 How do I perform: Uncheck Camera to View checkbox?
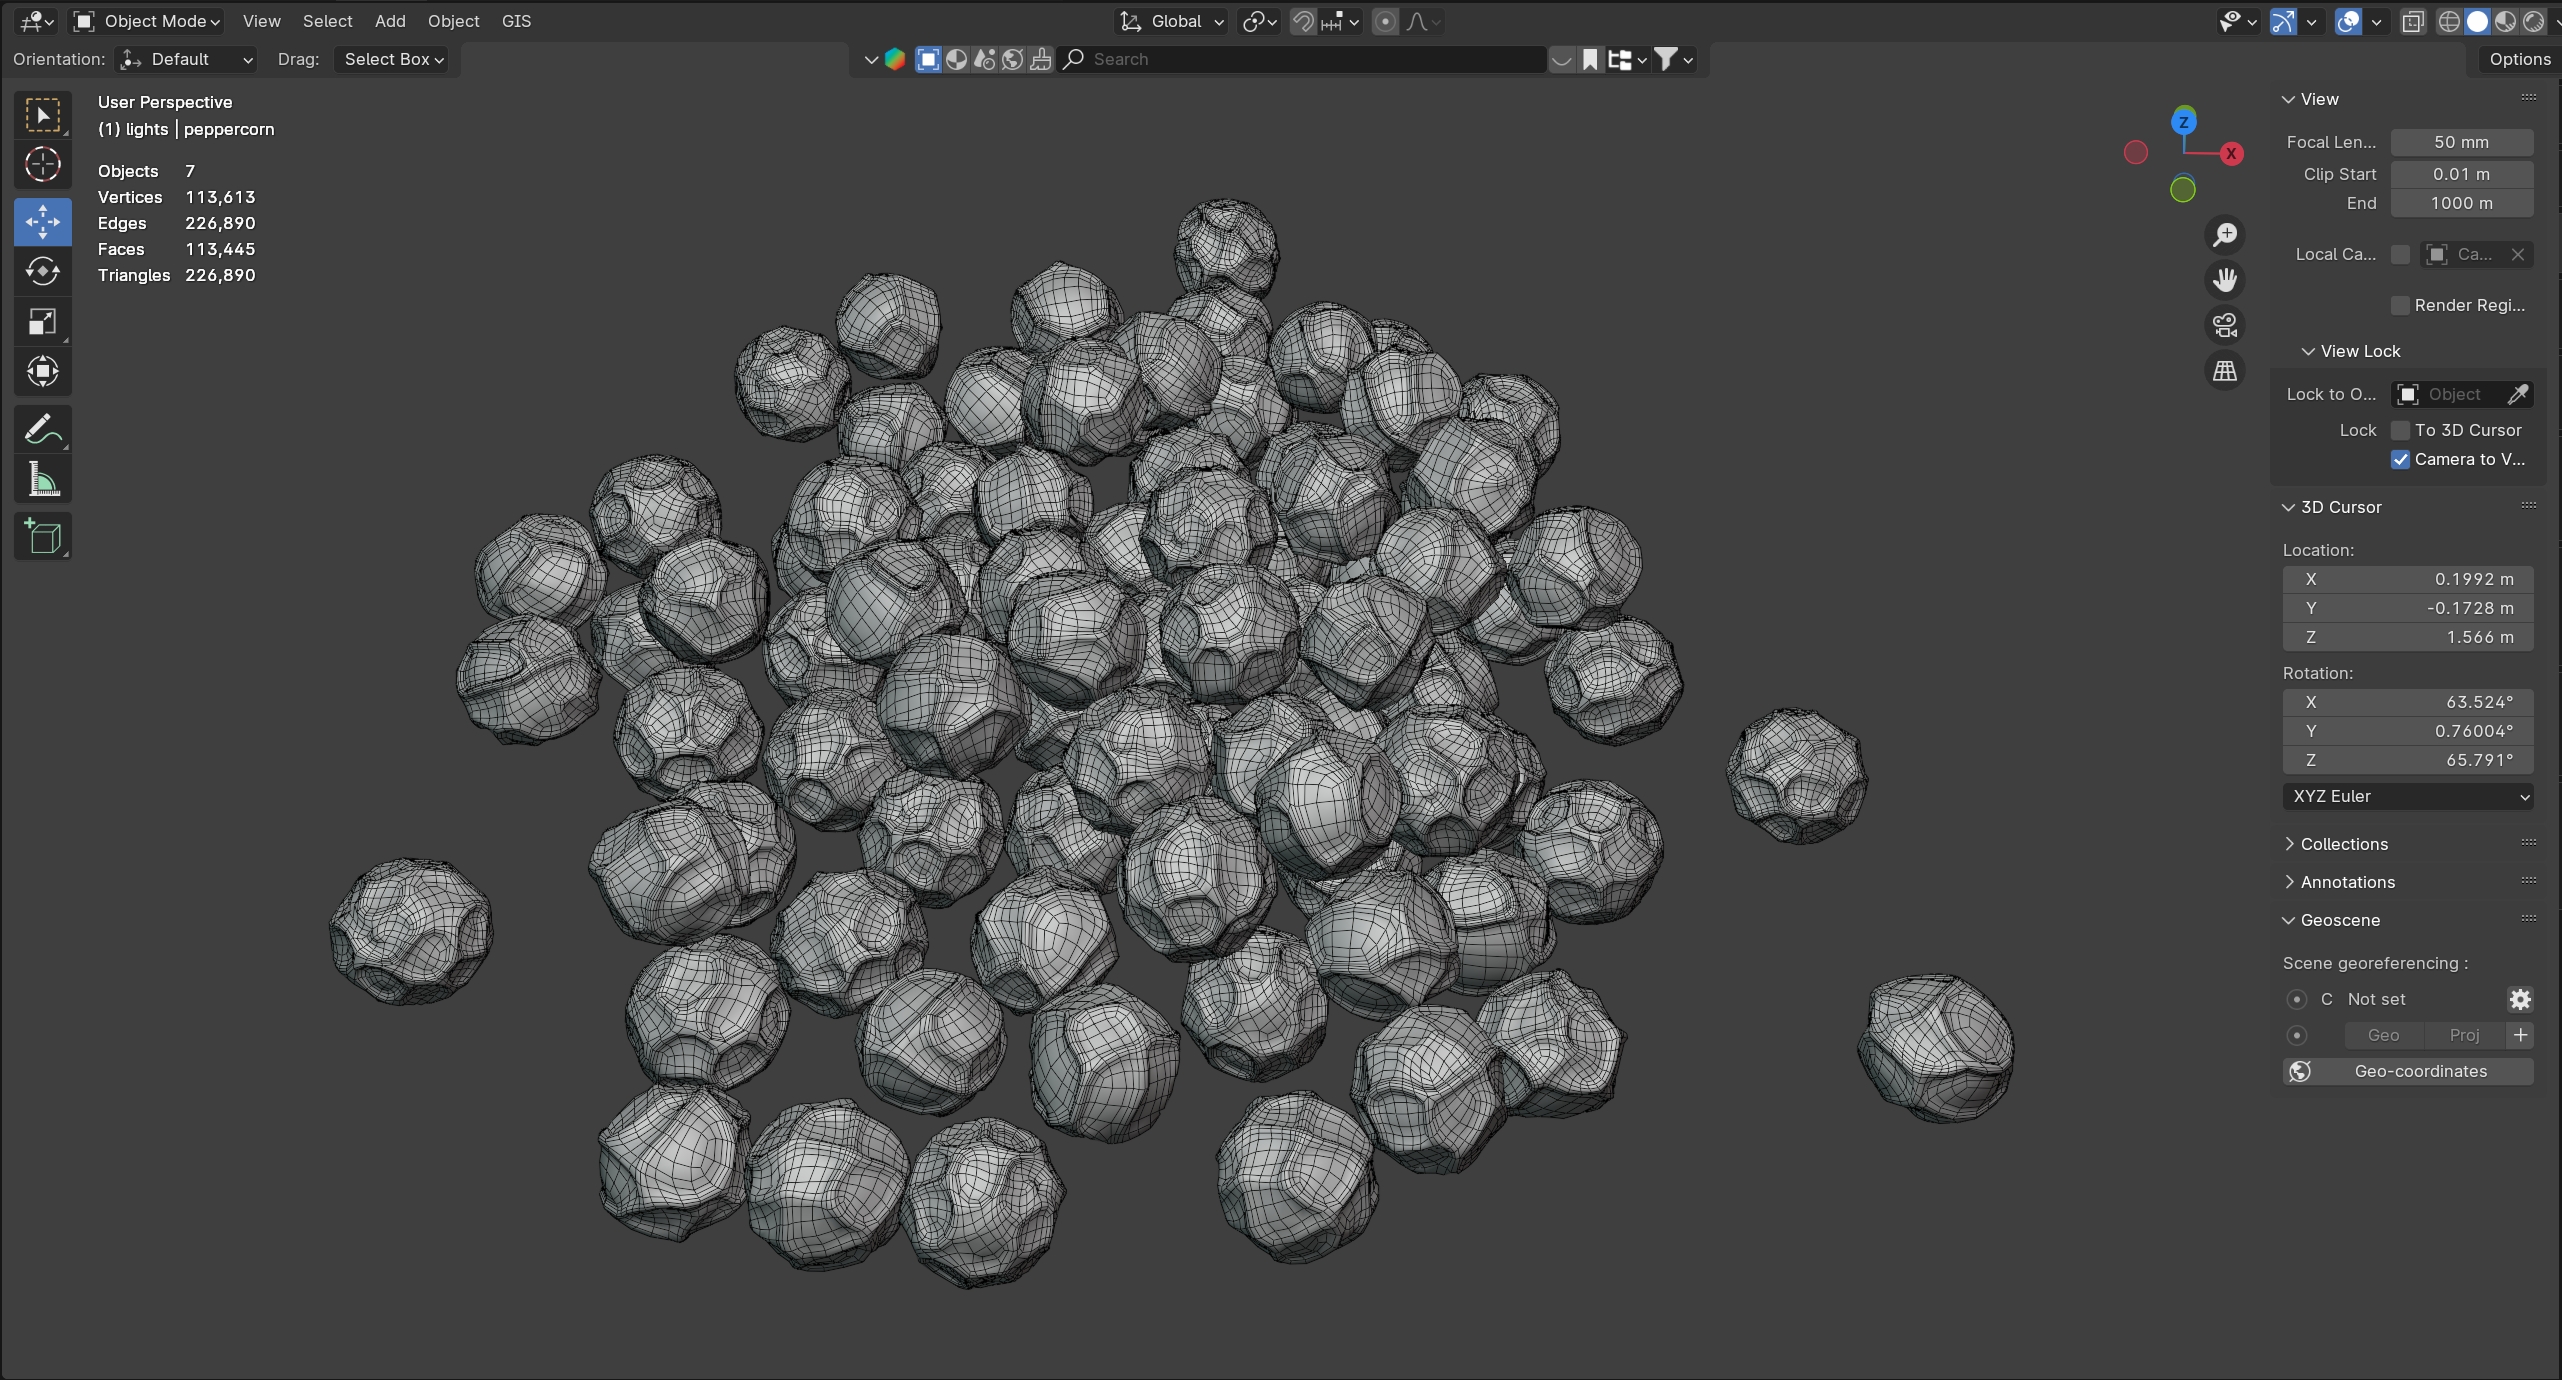(2400, 459)
